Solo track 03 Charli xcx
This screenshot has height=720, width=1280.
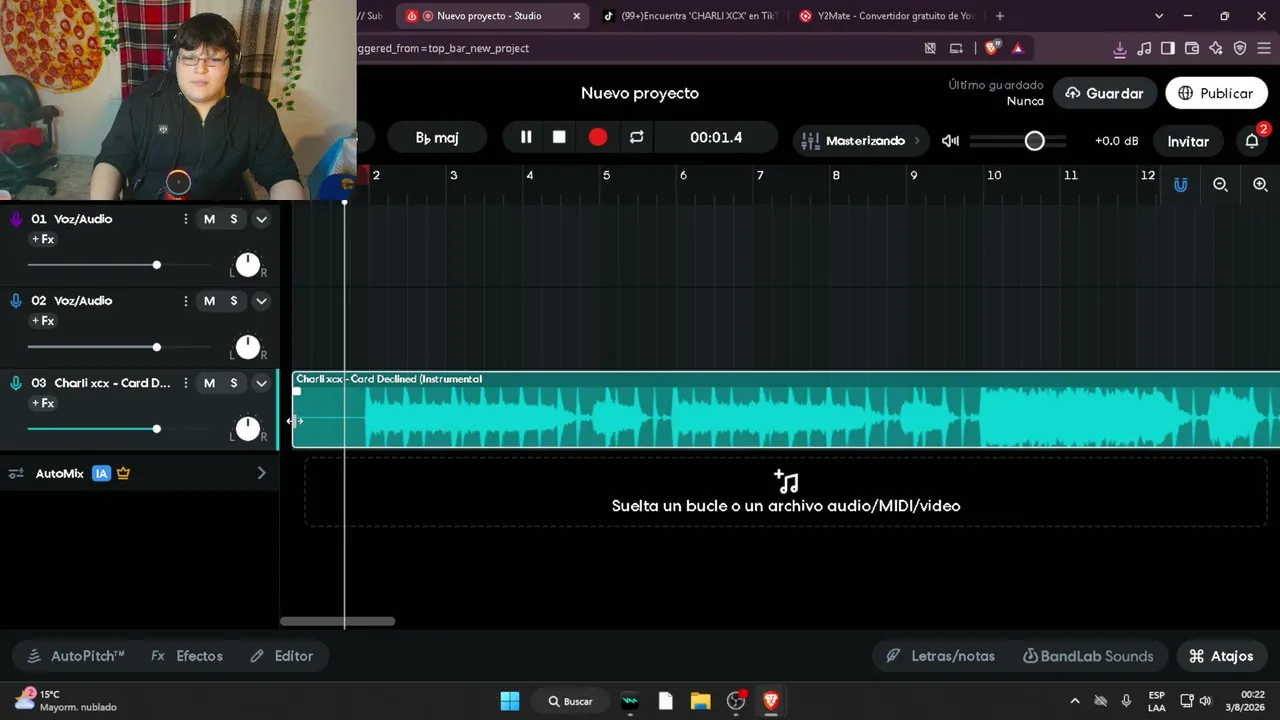coord(234,383)
